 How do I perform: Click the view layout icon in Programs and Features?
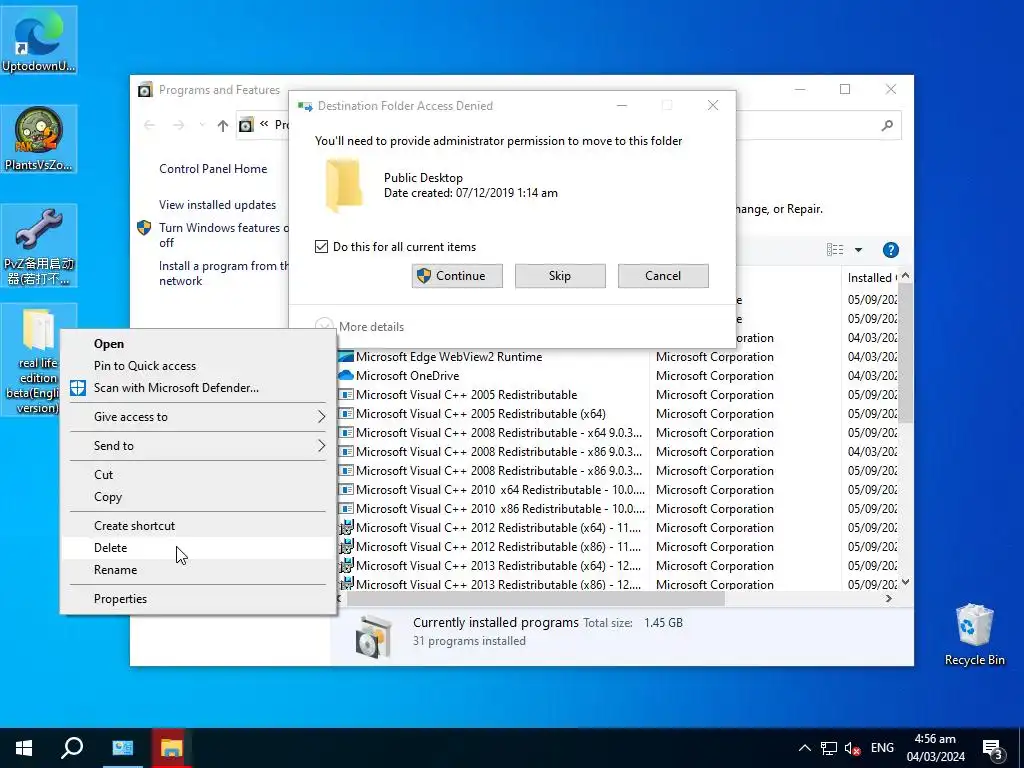pyautogui.click(x=835, y=249)
